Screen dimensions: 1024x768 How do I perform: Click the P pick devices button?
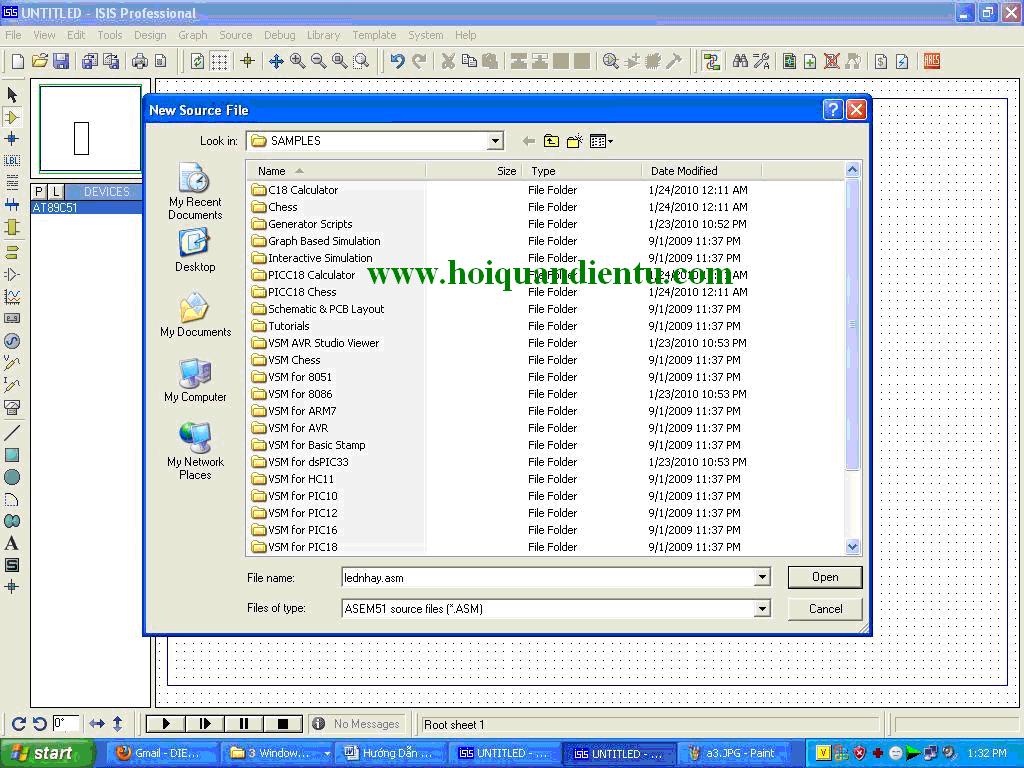pyautogui.click(x=39, y=191)
